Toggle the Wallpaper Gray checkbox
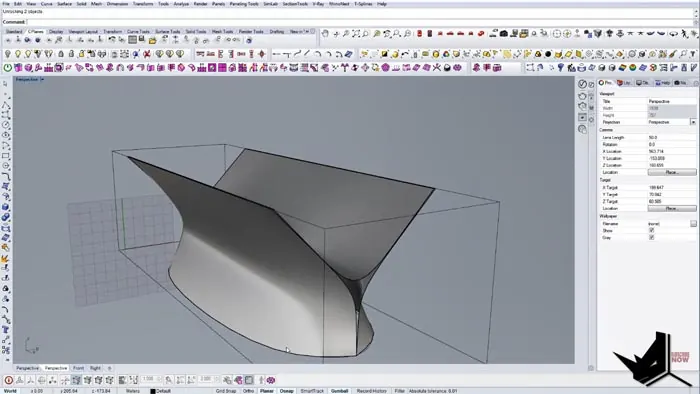 click(x=651, y=238)
